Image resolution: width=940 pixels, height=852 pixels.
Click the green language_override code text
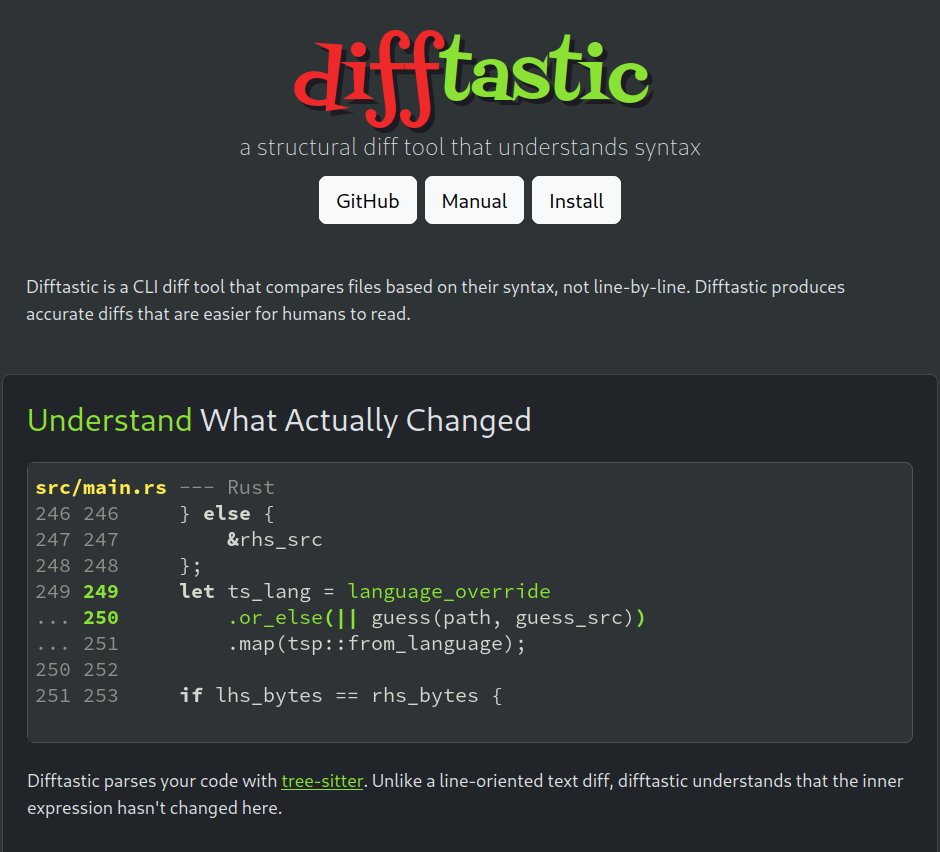[x=449, y=592]
